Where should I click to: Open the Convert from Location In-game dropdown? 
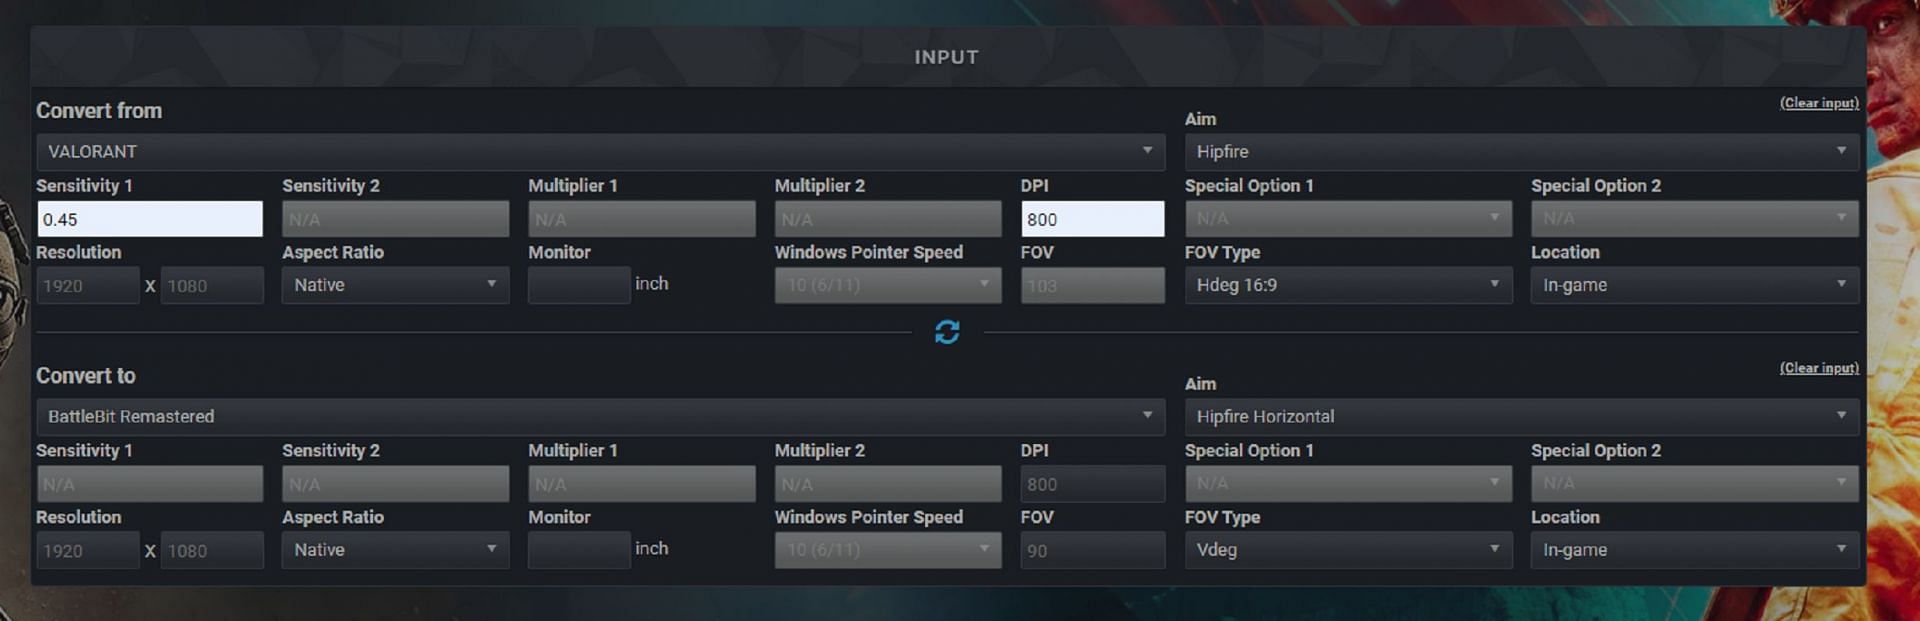(x=1694, y=285)
